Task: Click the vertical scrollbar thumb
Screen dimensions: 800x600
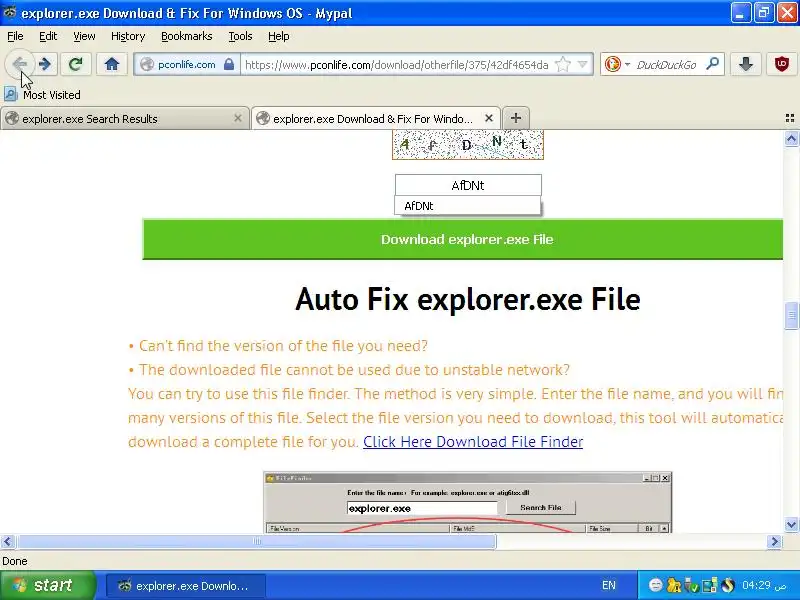Action: click(791, 315)
